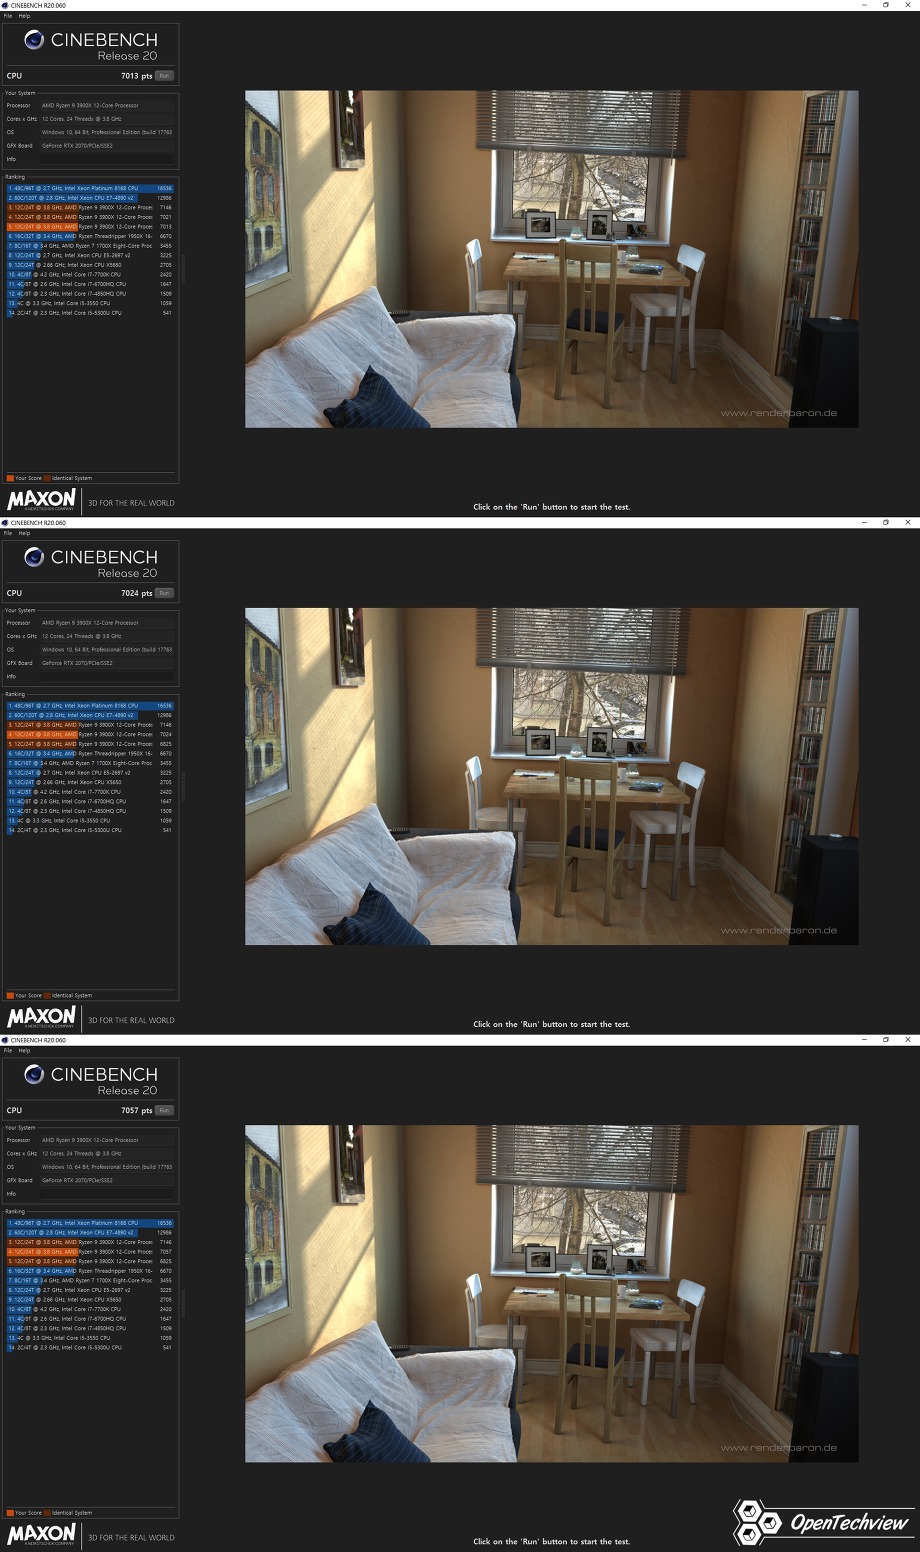Image resolution: width=920 pixels, height=1552 pixels.
Task: Close the 7057 pts Cinebench window
Action: click(x=907, y=1040)
